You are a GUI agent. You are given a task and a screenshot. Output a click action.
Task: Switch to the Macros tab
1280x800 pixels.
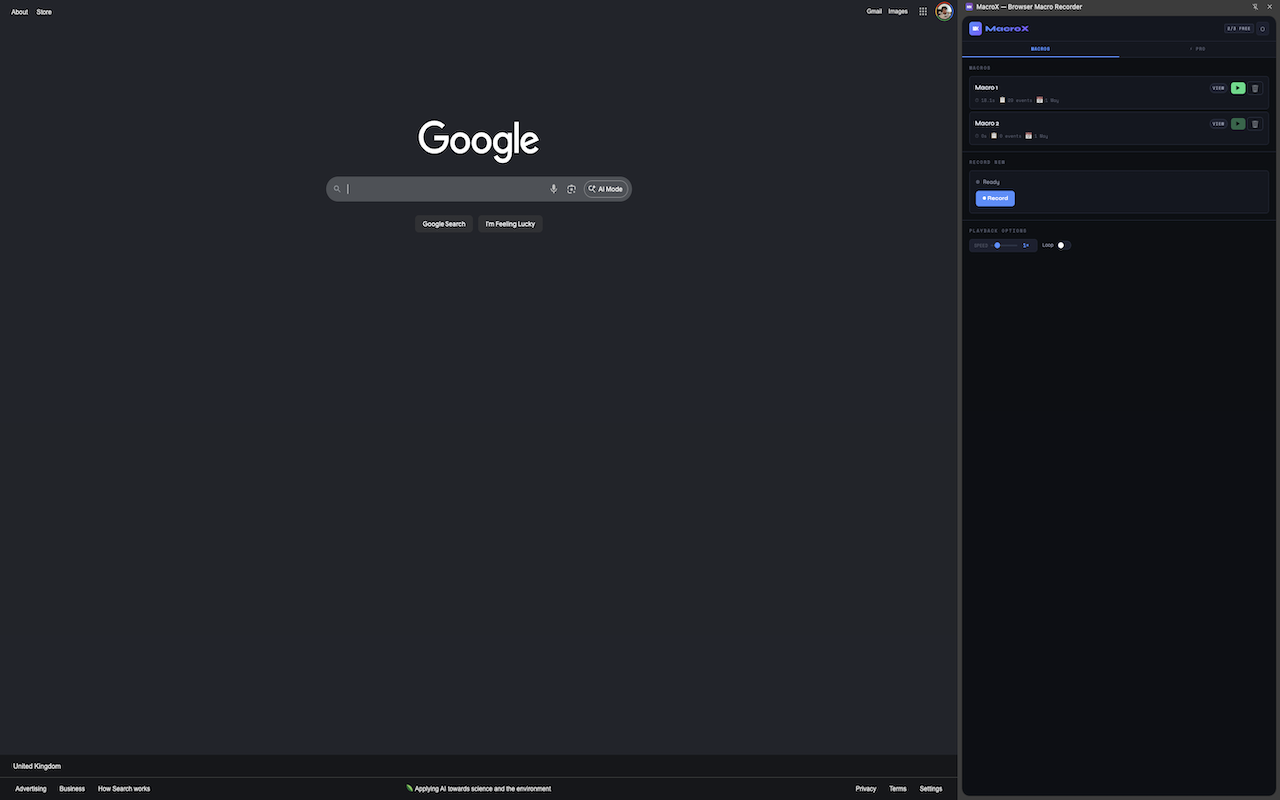1041,49
